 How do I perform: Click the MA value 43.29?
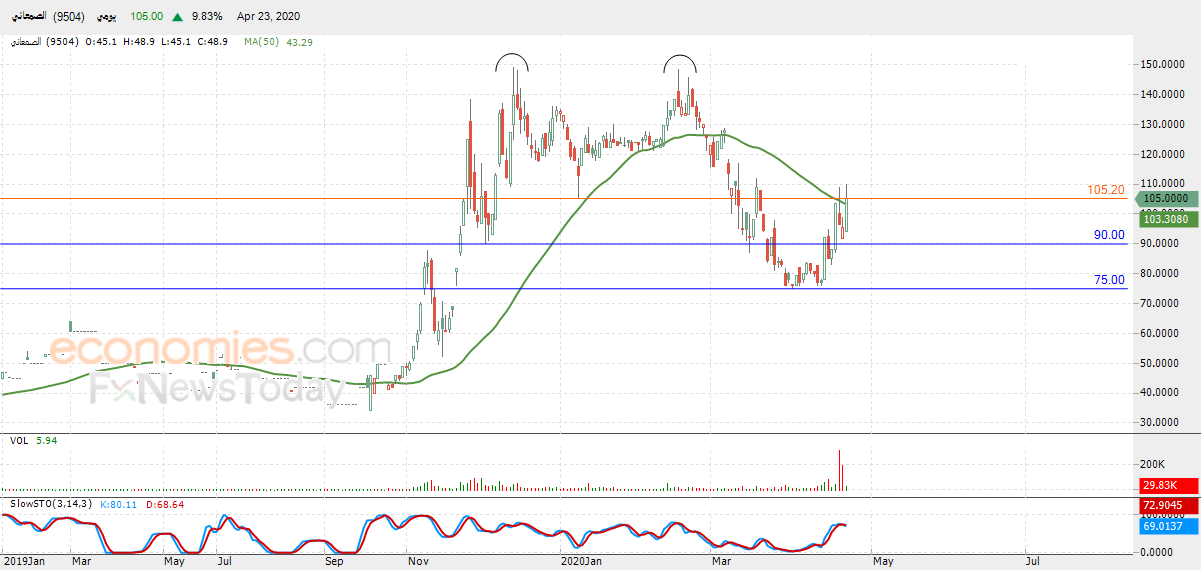300,42
